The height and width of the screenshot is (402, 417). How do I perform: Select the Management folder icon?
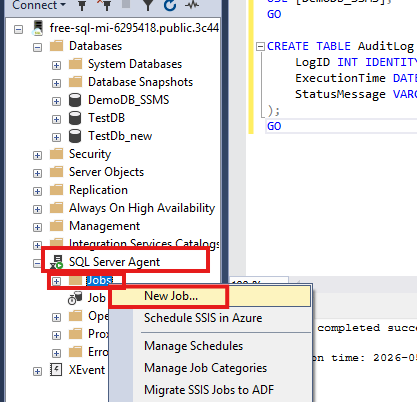(56, 226)
